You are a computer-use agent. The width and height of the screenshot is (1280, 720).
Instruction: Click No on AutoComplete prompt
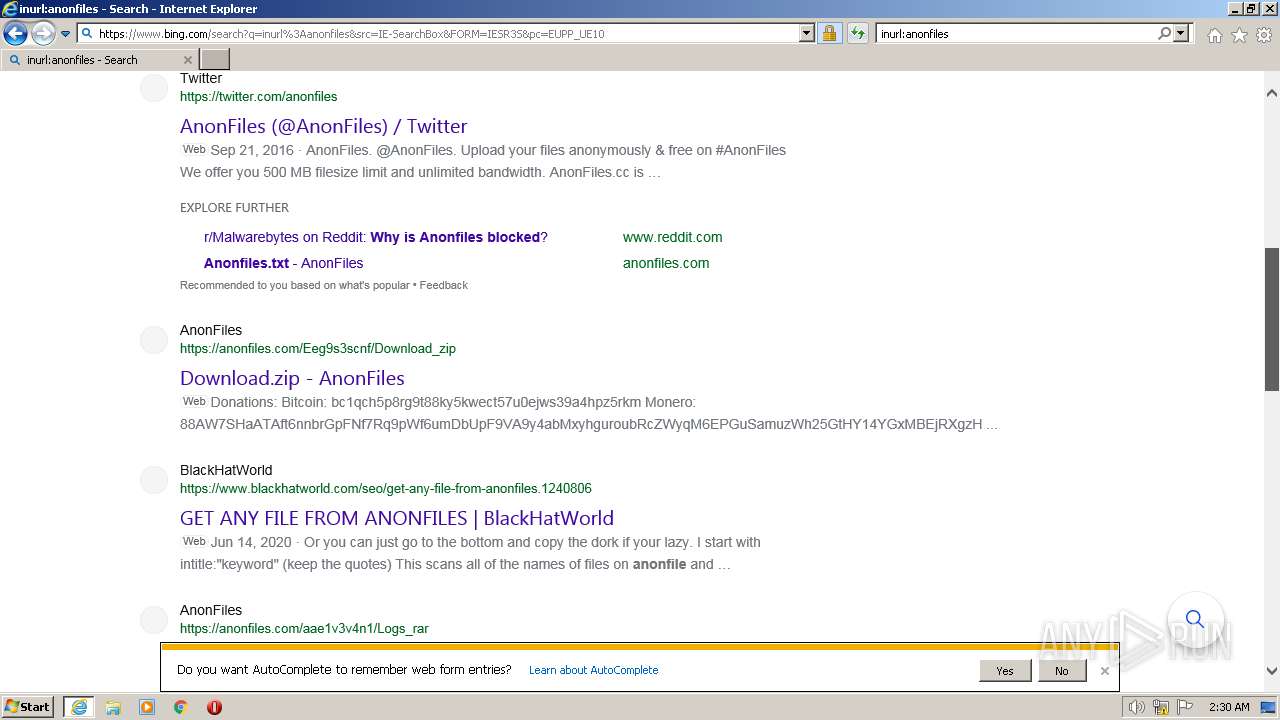pyautogui.click(x=1061, y=671)
